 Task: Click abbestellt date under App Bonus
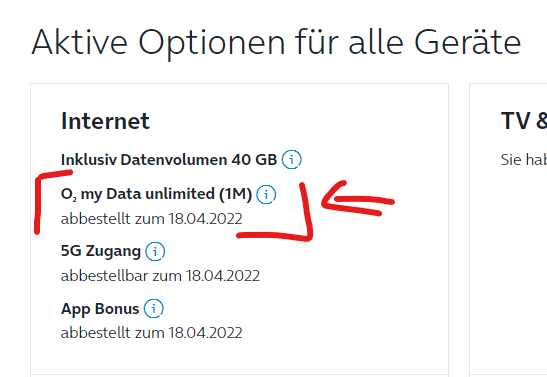pyautogui.click(x=151, y=333)
